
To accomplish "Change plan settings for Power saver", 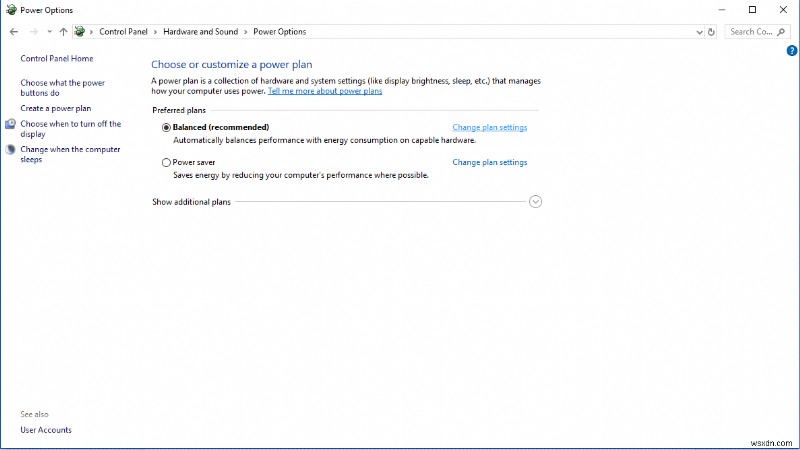I will click(489, 162).
